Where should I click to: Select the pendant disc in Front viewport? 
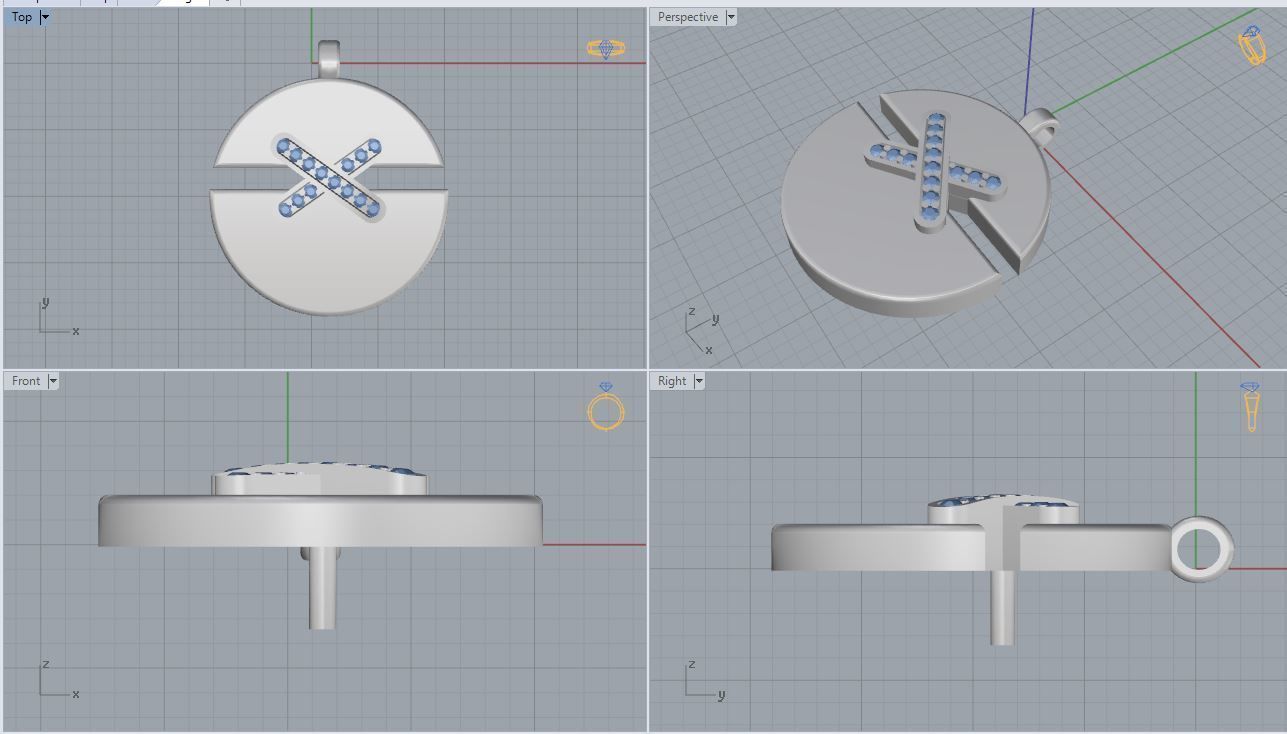pyautogui.click(x=320, y=520)
